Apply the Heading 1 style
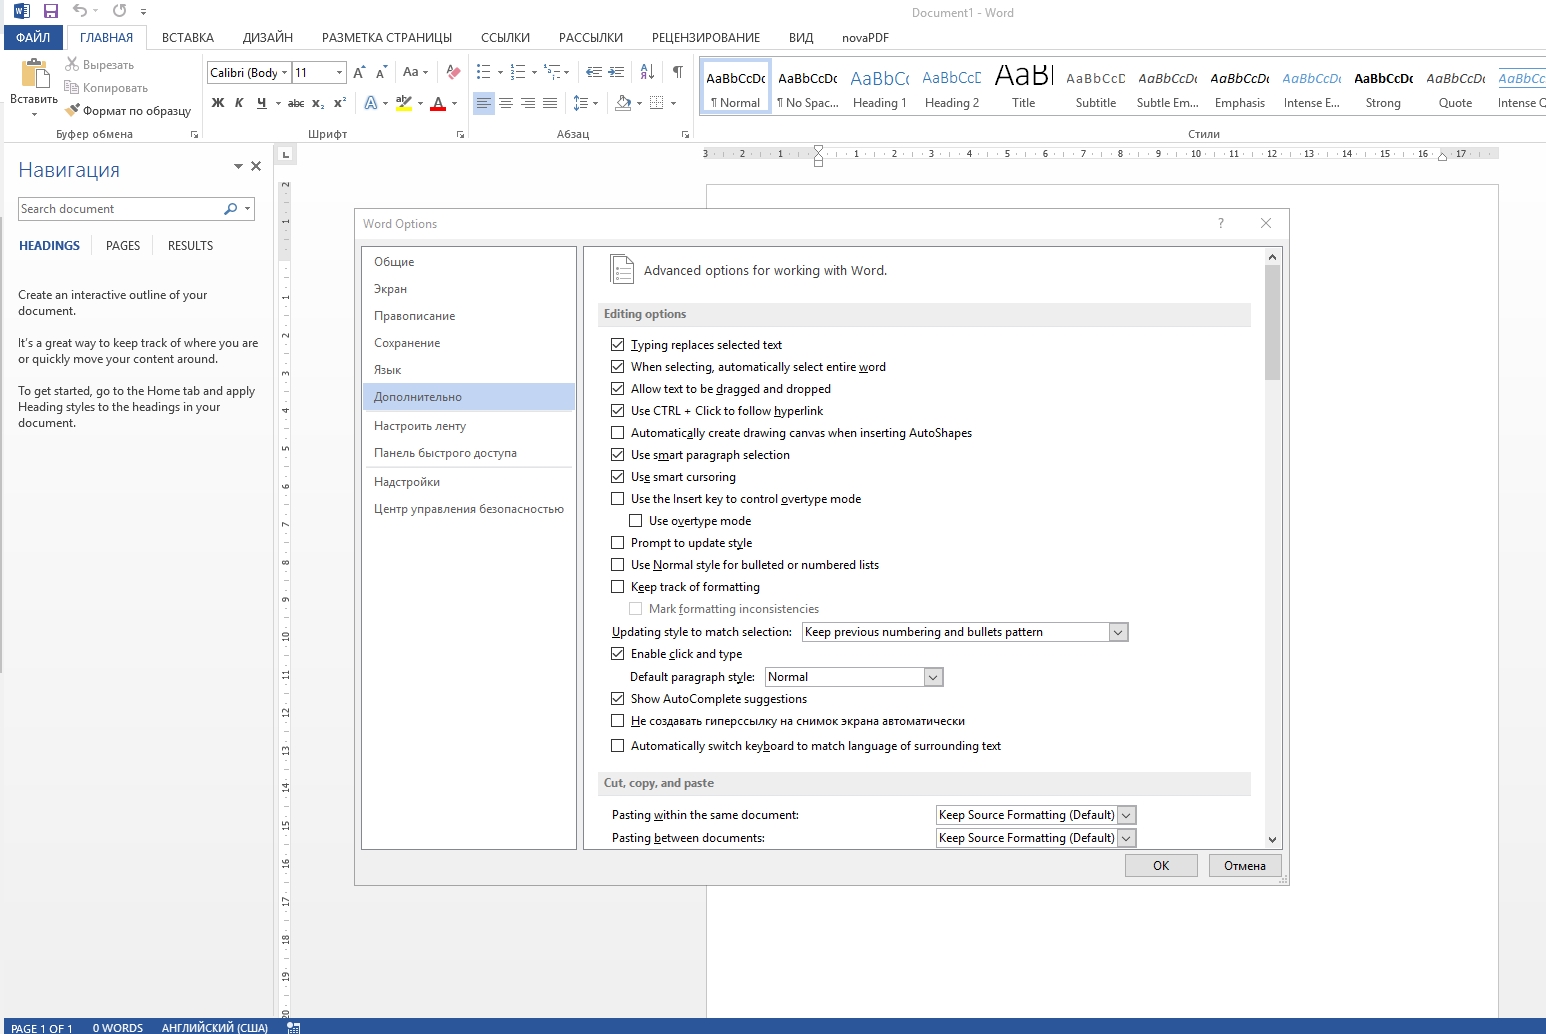 880,88
